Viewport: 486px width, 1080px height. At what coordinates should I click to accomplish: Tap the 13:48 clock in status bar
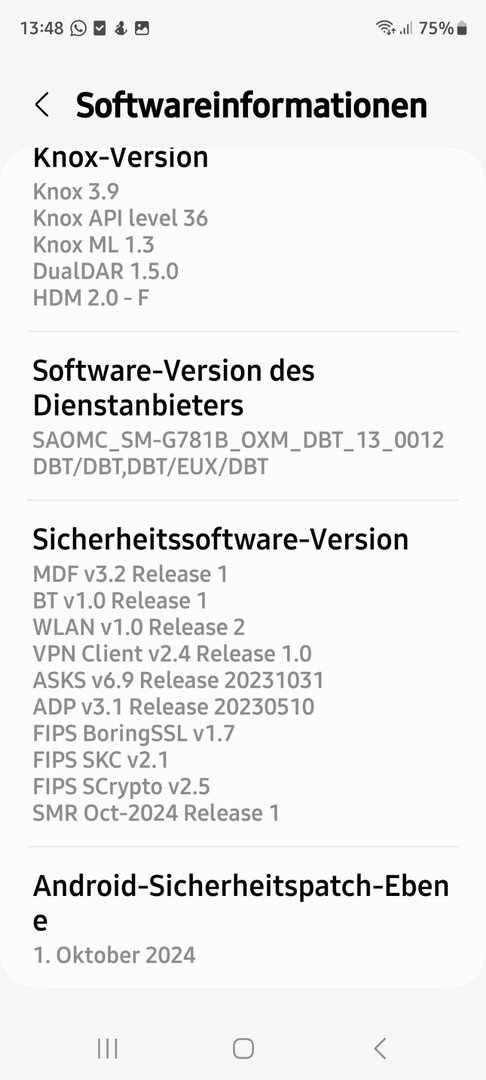tap(41, 28)
